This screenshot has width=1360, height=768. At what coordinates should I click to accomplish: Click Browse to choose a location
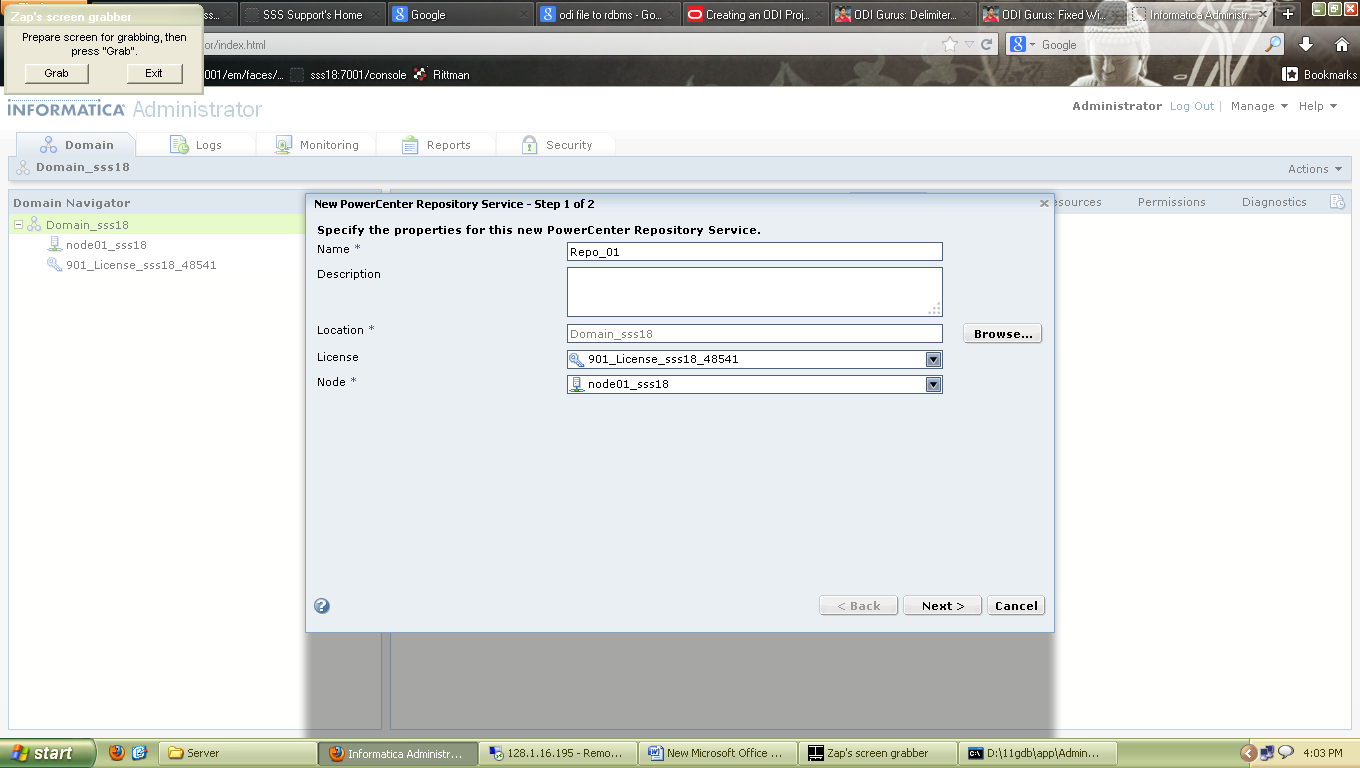pyautogui.click(x=1002, y=334)
